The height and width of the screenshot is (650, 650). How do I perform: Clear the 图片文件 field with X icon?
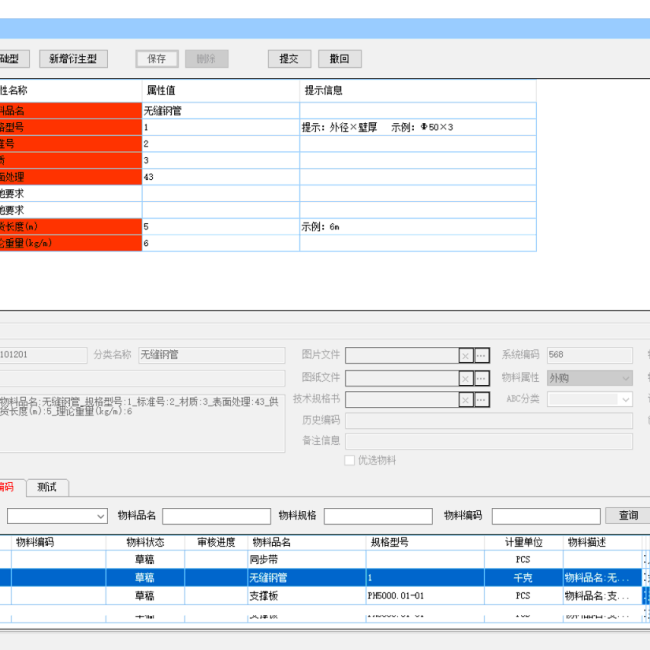[466, 355]
